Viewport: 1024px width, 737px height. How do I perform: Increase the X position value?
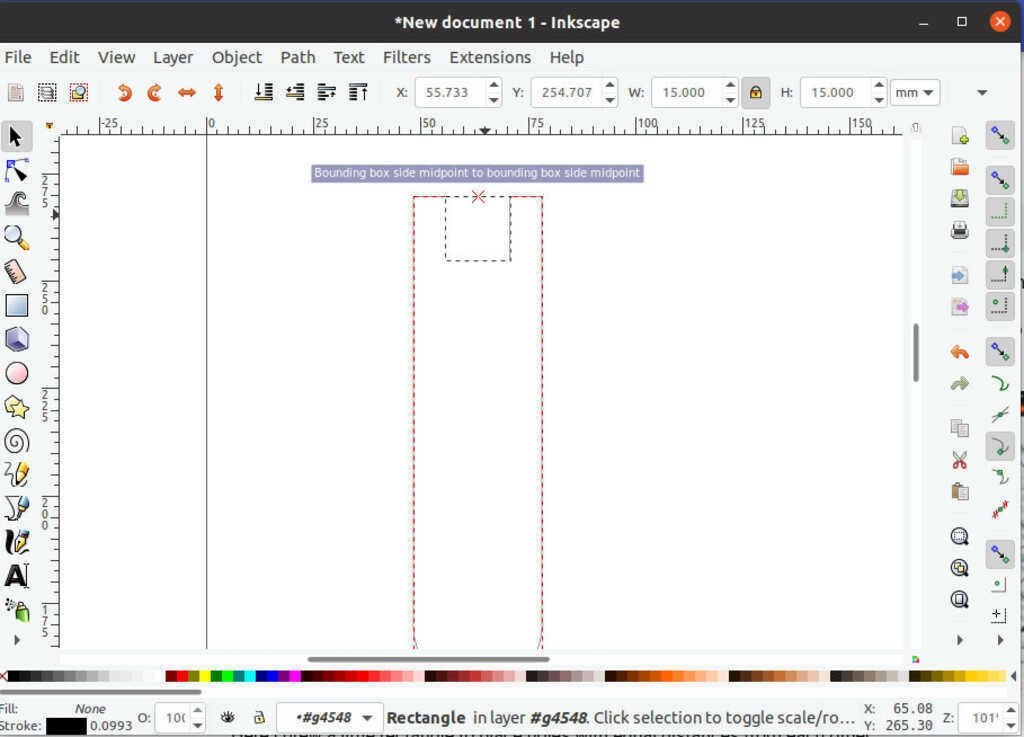(x=494, y=86)
